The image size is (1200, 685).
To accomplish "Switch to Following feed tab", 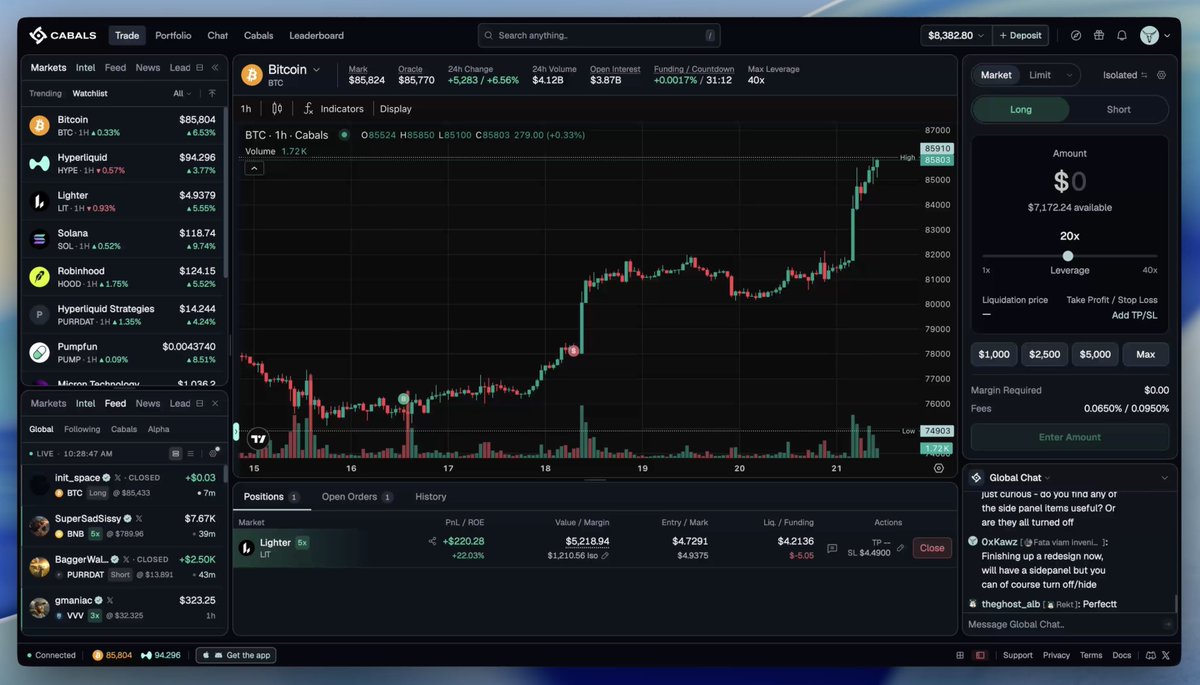I will 82,429.
